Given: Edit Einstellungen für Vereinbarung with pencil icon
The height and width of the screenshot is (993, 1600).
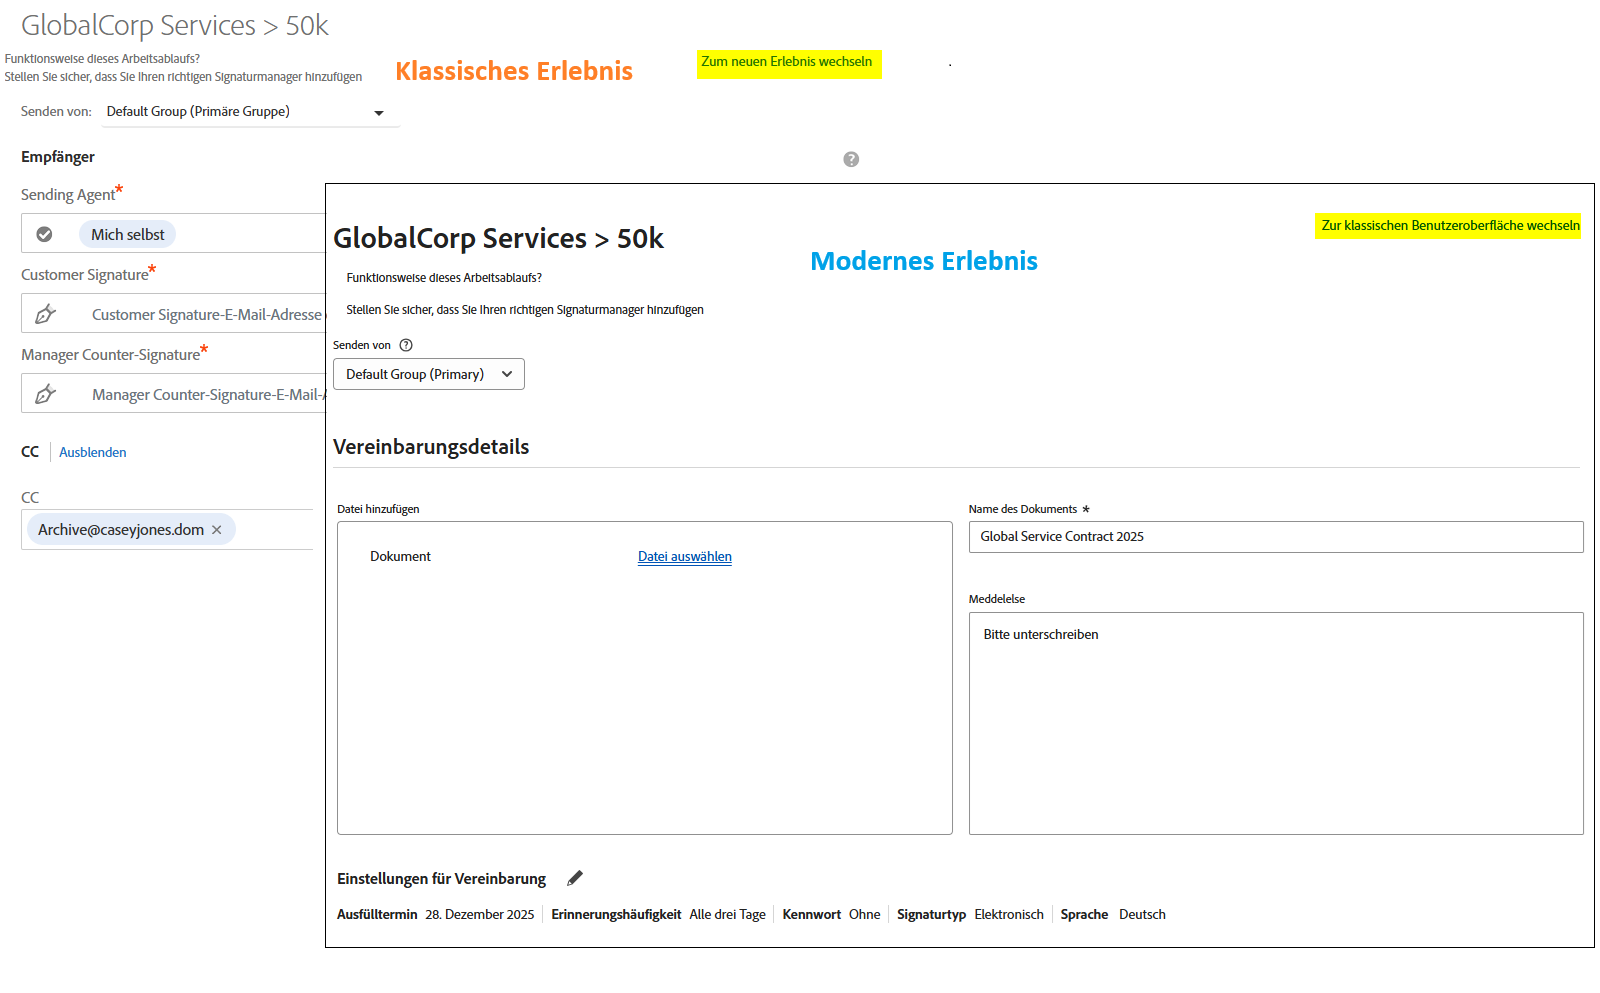Looking at the screenshot, I should 575,878.
